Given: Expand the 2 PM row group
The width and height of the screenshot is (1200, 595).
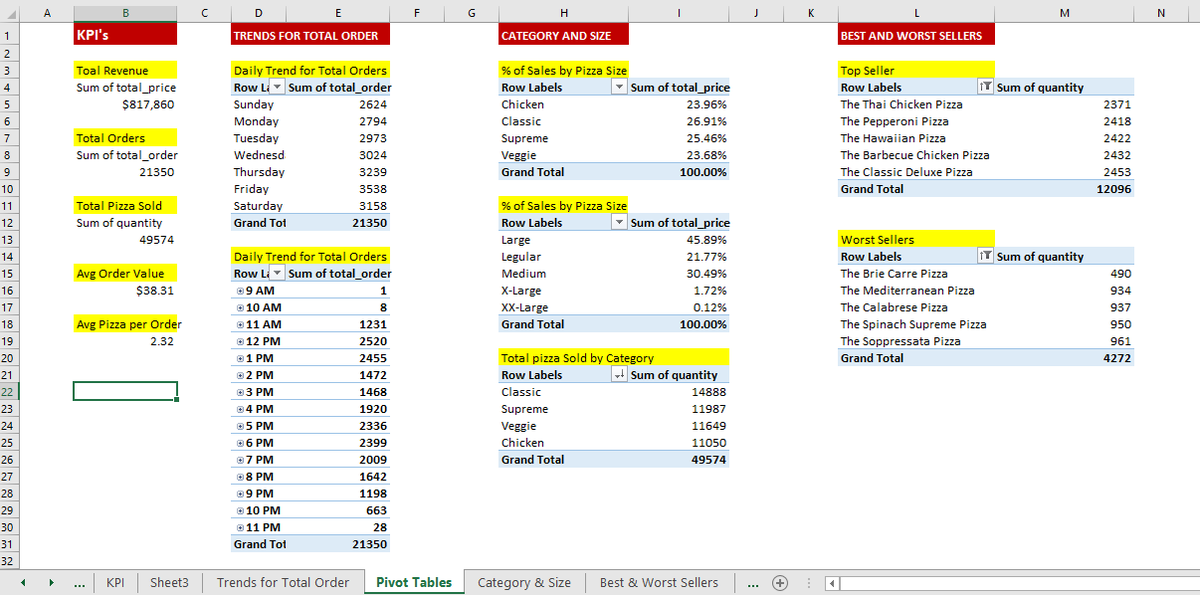Looking at the screenshot, I should coord(239,375).
